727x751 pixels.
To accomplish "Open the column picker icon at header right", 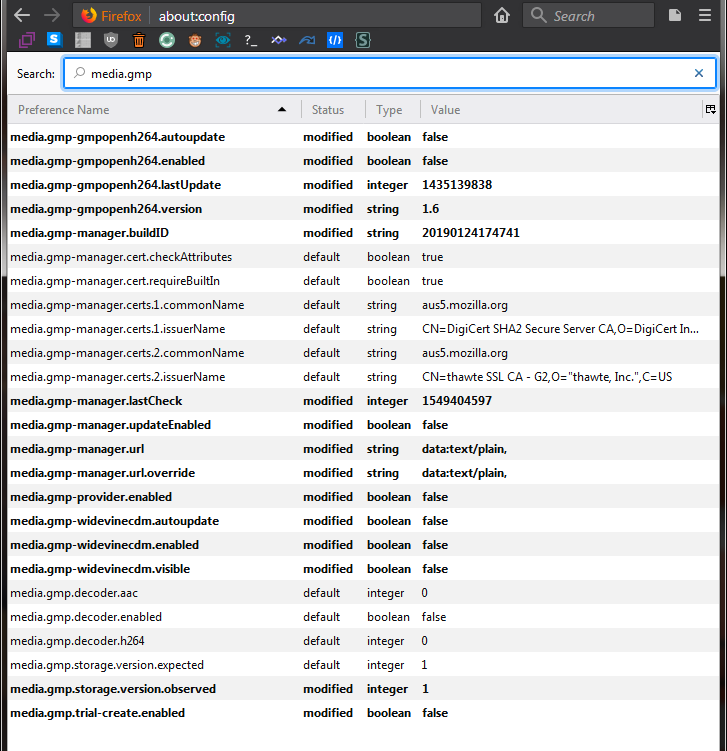I will [710, 110].
